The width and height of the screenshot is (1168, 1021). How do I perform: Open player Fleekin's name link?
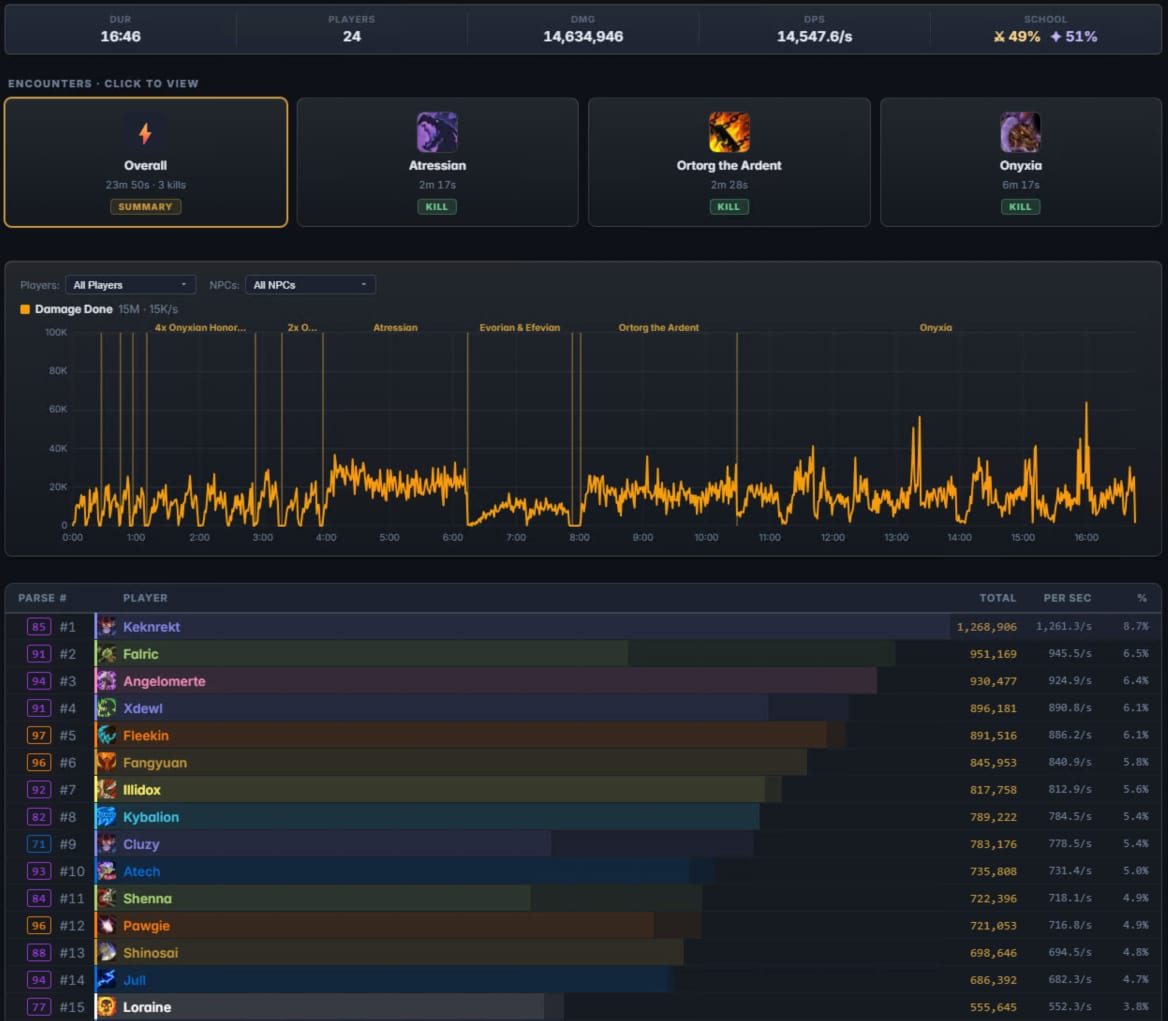click(x=146, y=736)
